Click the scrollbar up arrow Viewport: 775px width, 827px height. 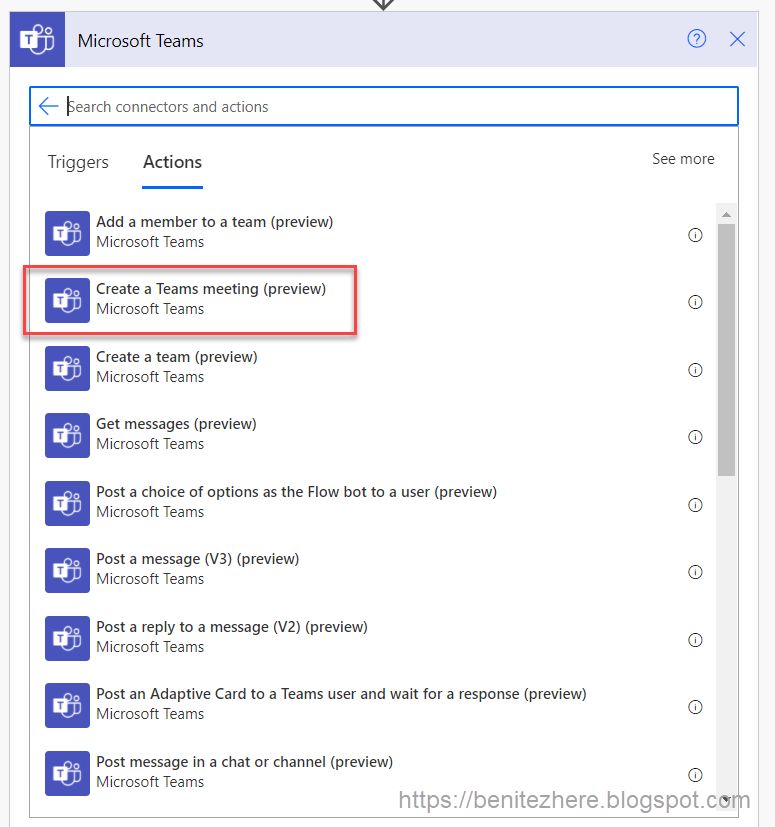(726, 214)
